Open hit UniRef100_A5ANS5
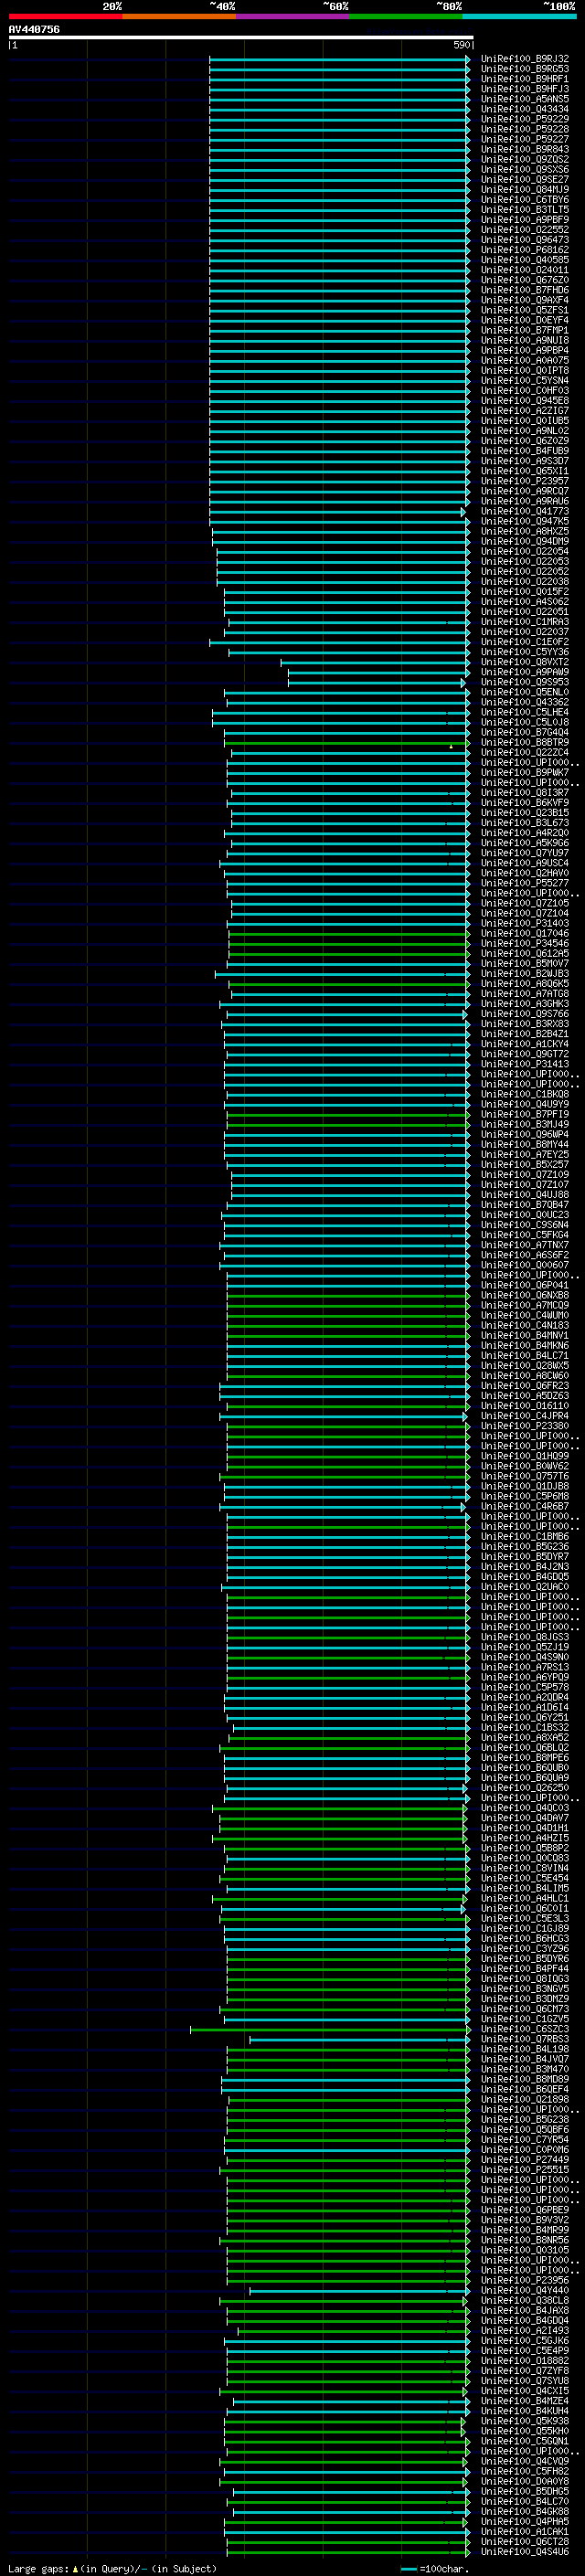 (525, 99)
